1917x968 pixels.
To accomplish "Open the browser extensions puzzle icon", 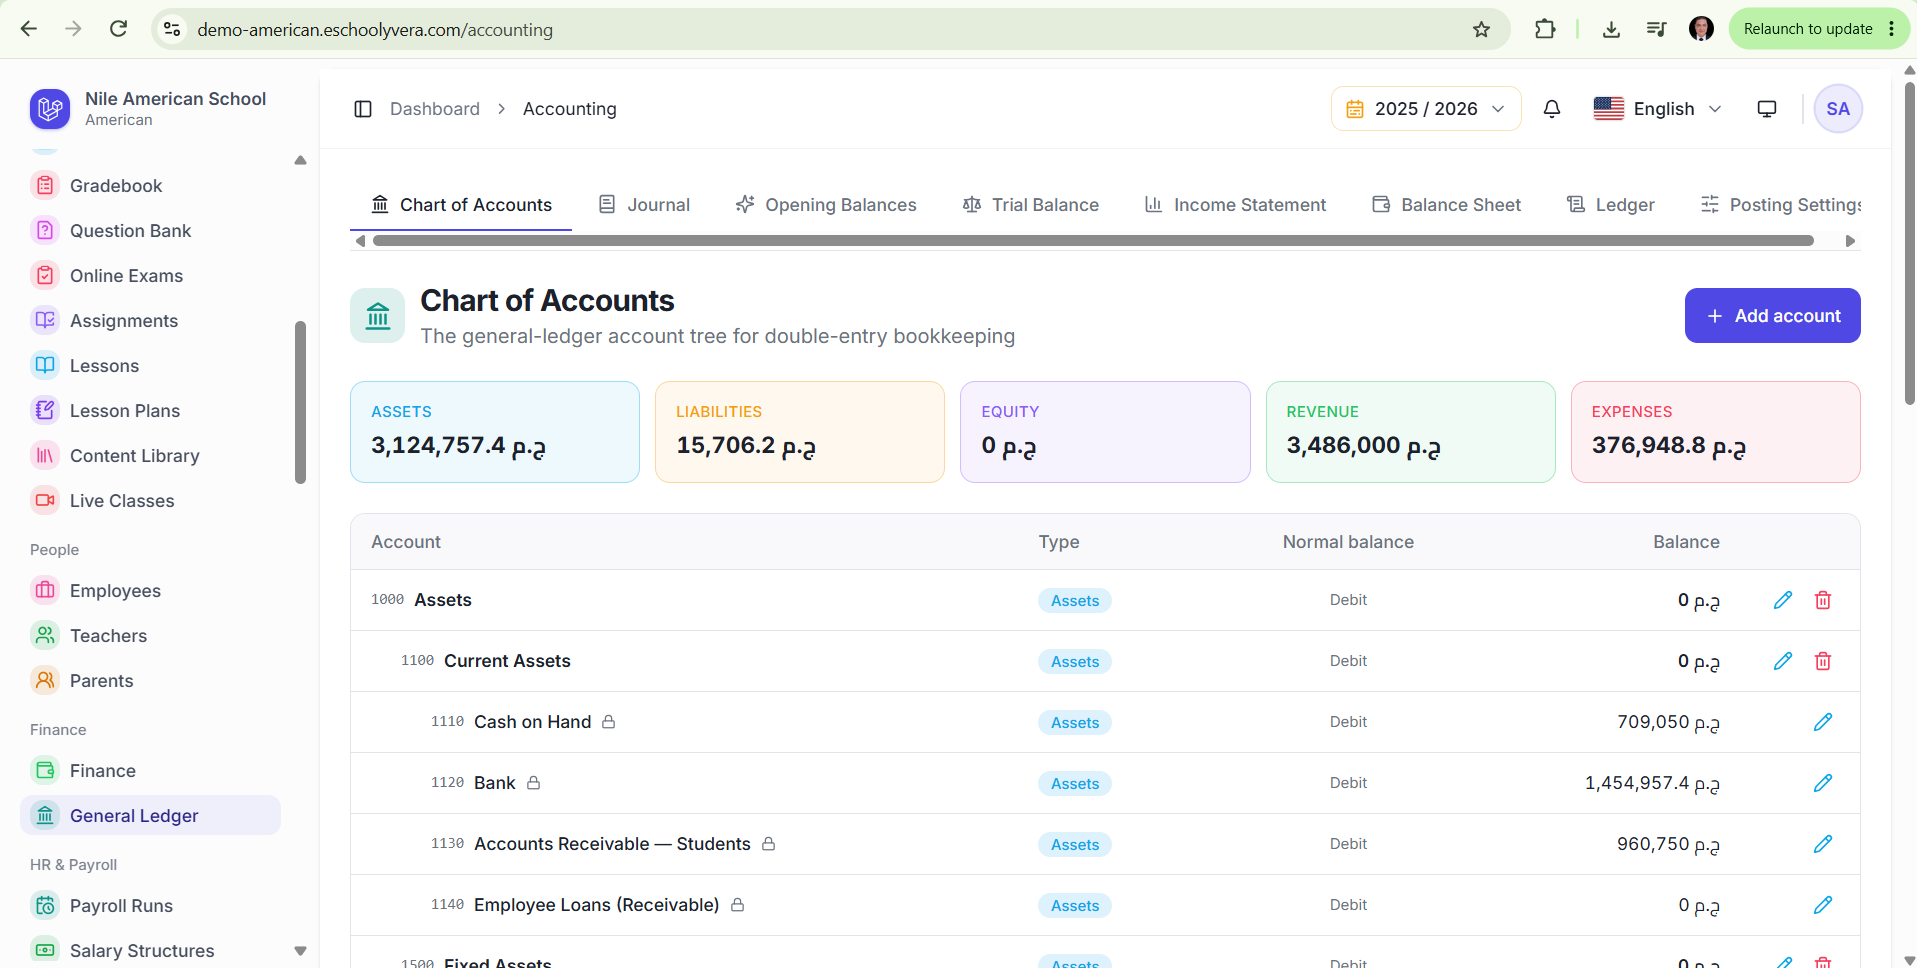I will click(1545, 29).
